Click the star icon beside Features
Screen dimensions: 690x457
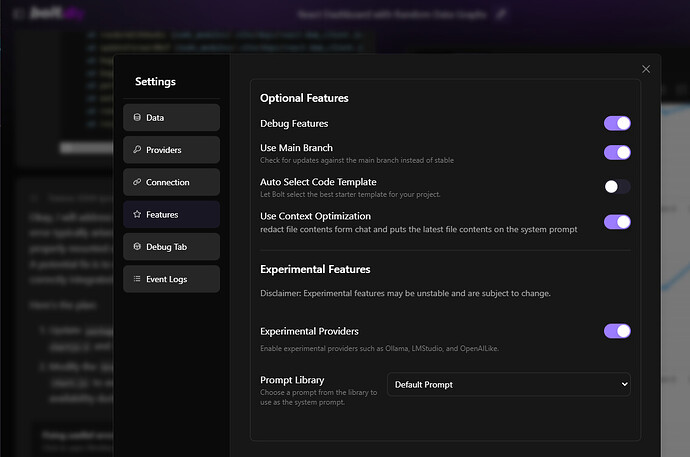click(x=137, y=214)
